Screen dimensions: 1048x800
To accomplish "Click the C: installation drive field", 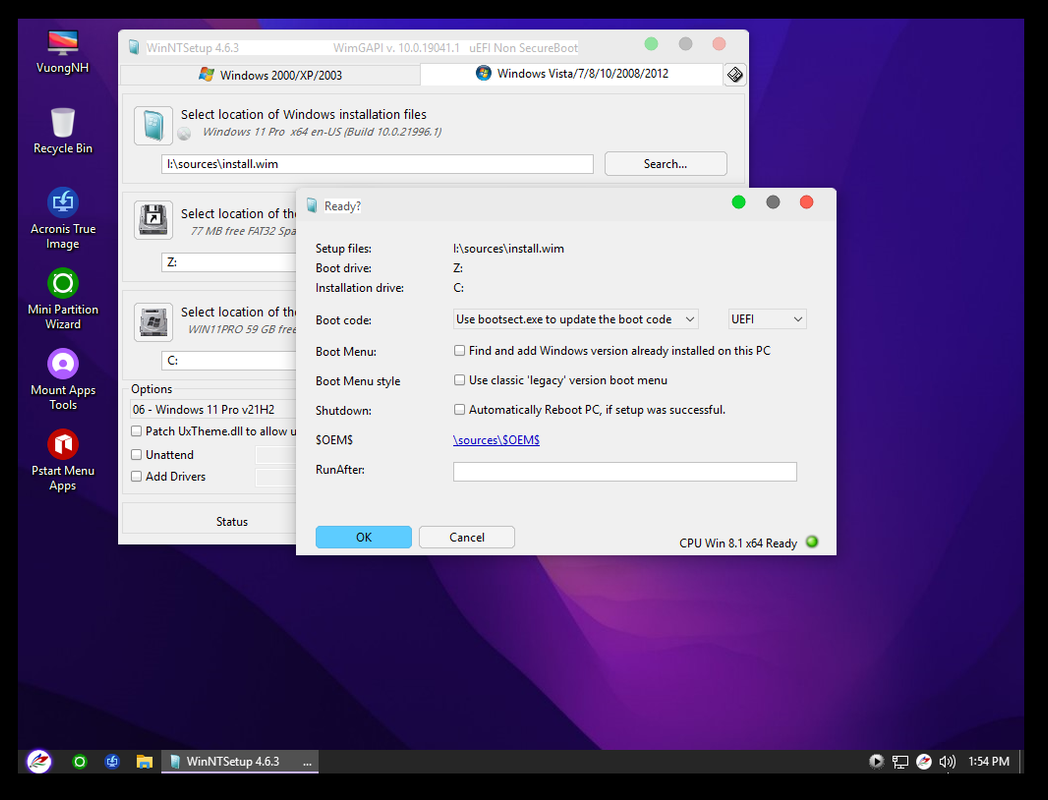I will (x=229, y=360).
